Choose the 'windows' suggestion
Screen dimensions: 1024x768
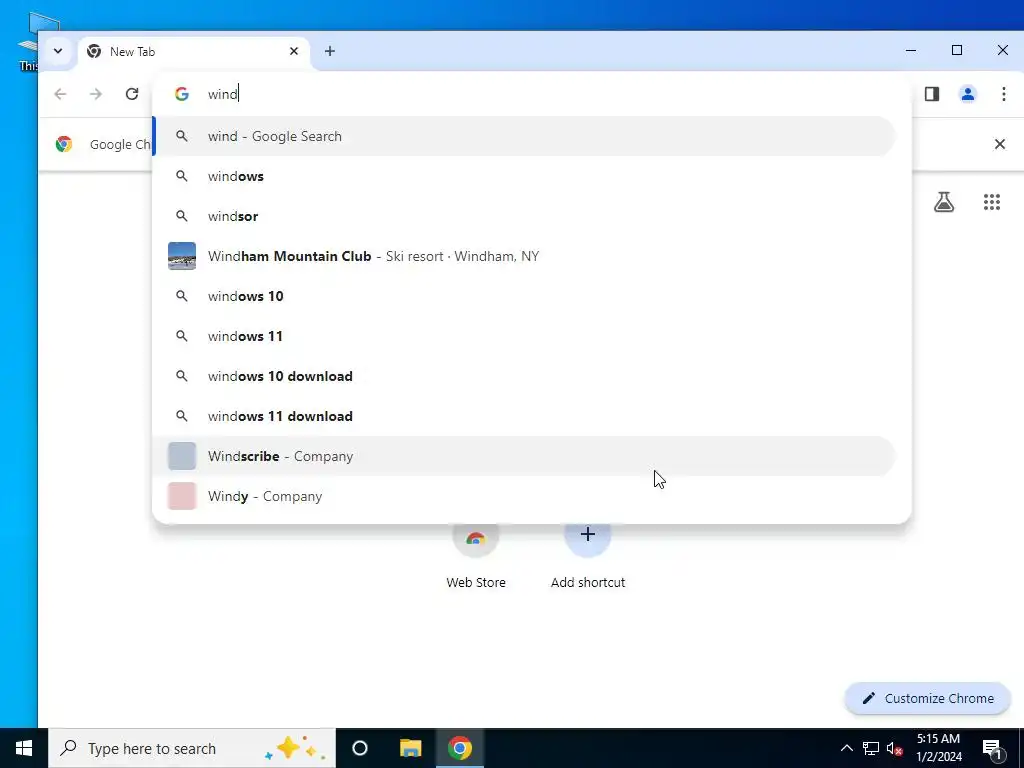pyautogui.click(x=524, y=176)
